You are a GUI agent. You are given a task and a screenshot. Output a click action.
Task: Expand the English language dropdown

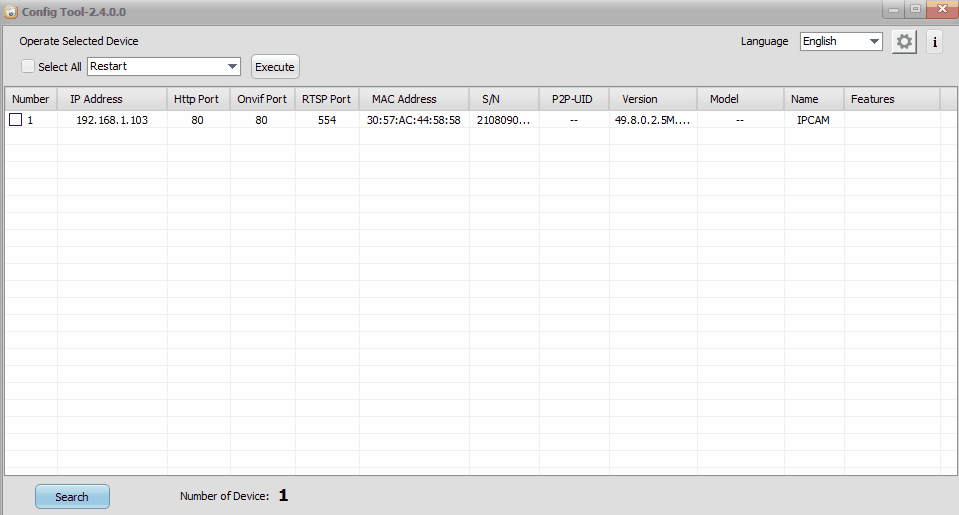point(841,41)
